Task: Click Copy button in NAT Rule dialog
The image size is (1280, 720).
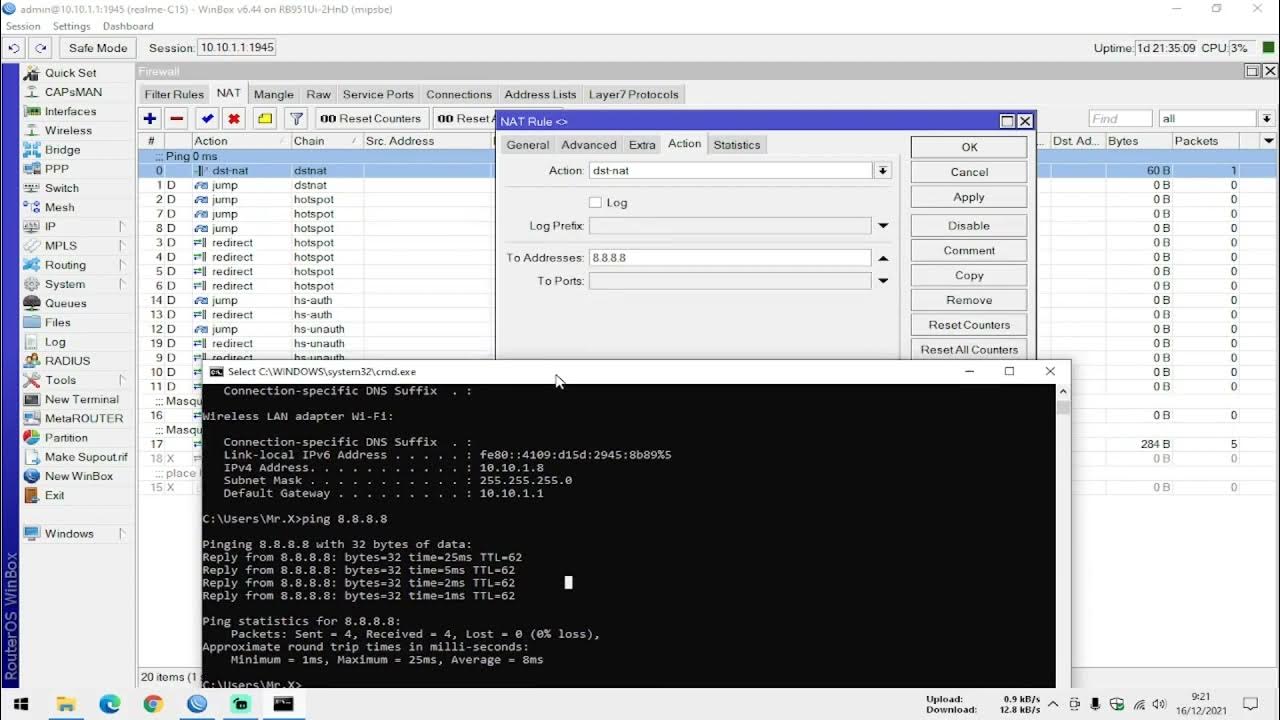Action: (x=969, y=275)
